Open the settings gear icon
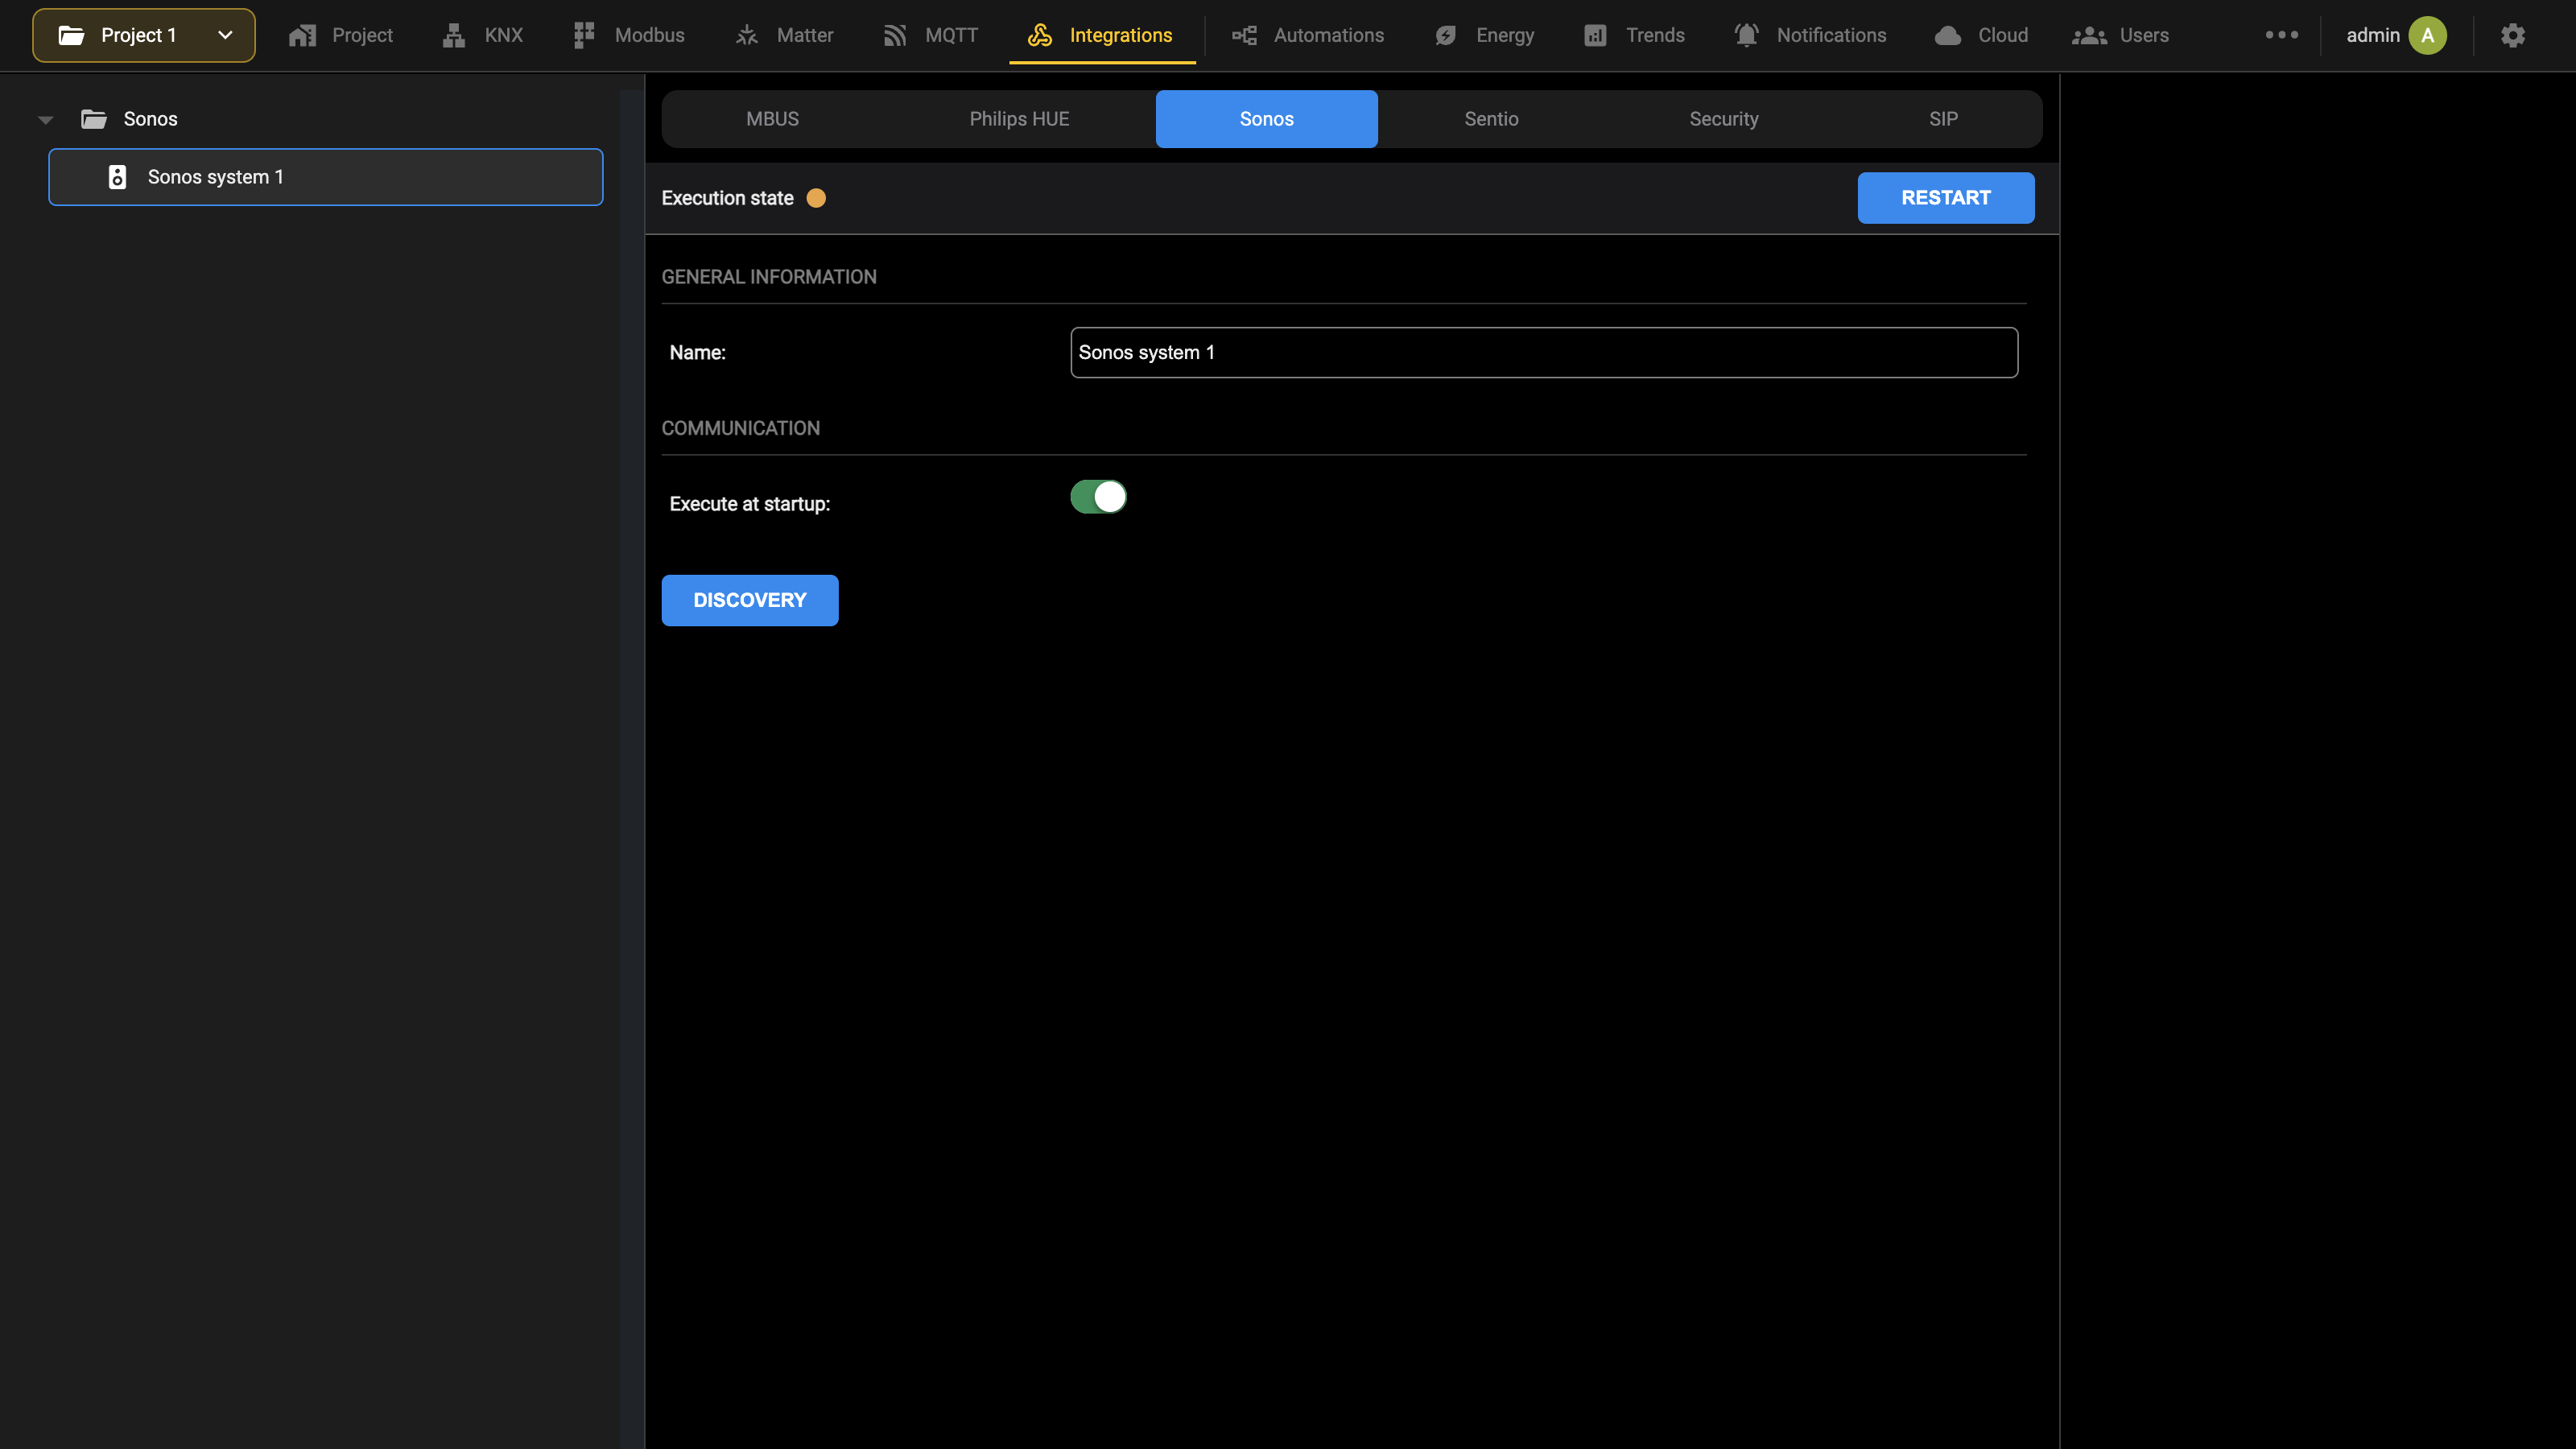The width and height of the screenshot is (2576, 1449). coord(2513,35)
